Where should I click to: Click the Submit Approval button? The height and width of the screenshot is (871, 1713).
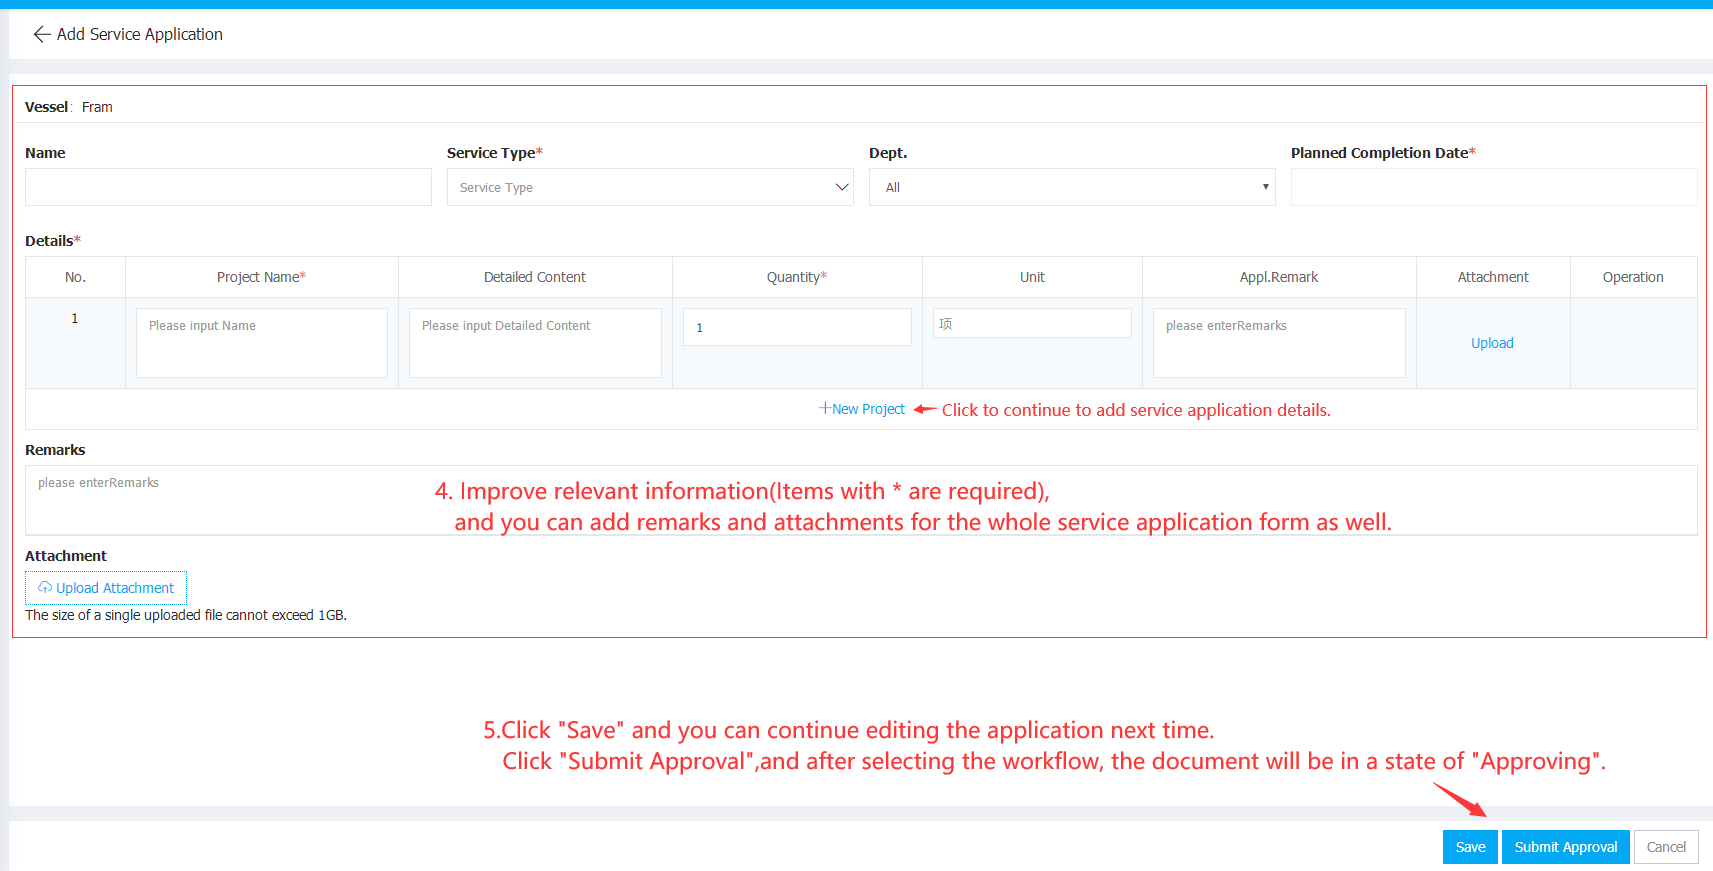coord(1566,847)
